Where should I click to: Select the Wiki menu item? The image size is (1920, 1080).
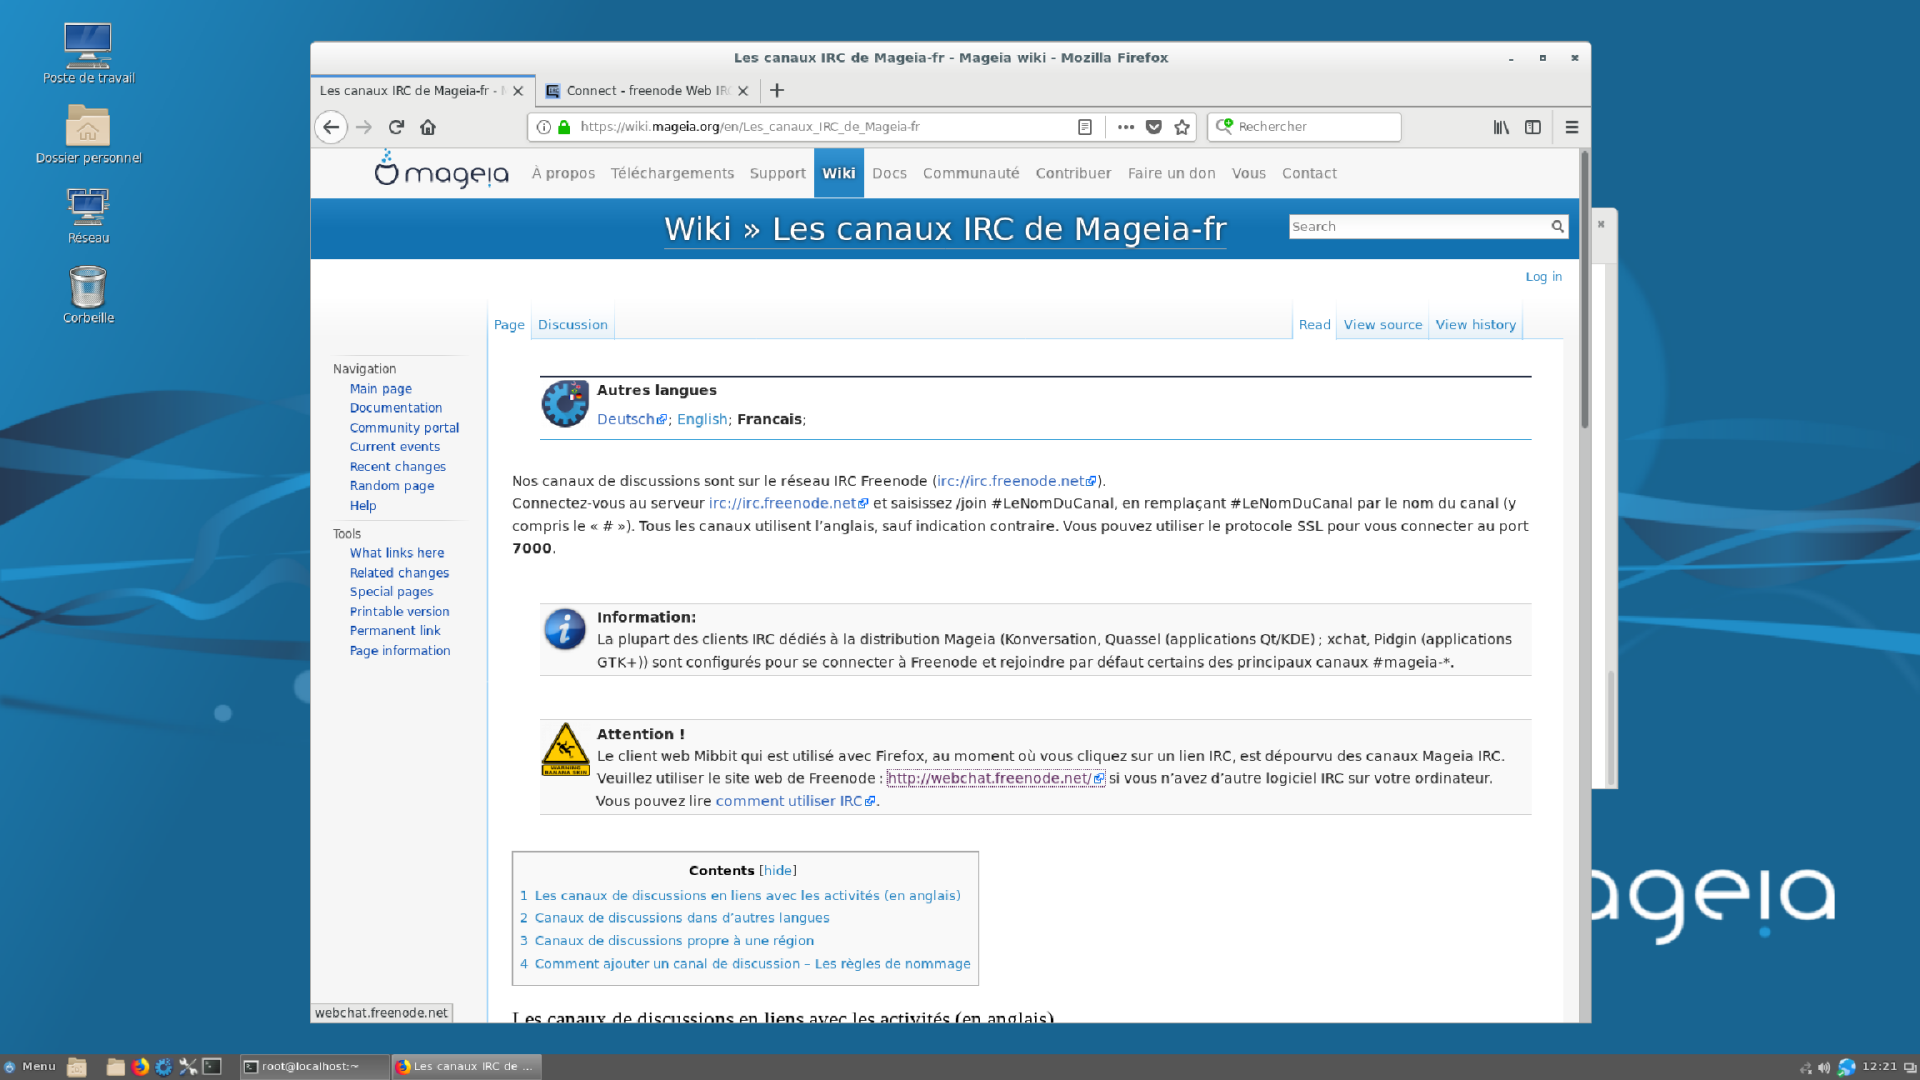[839, 173]
